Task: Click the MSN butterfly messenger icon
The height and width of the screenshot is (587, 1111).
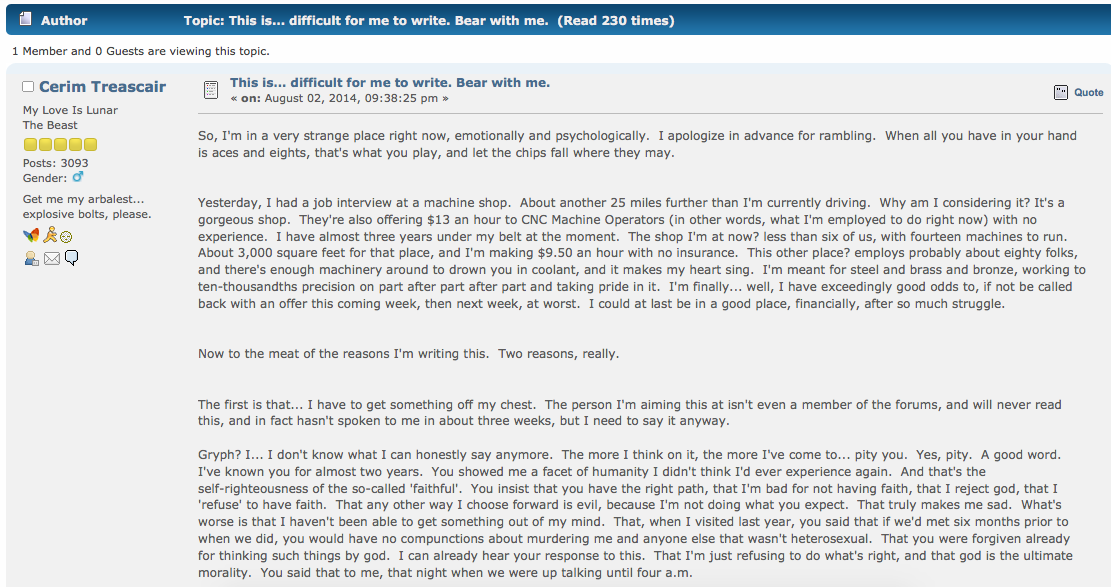Action: coord(31,235)
